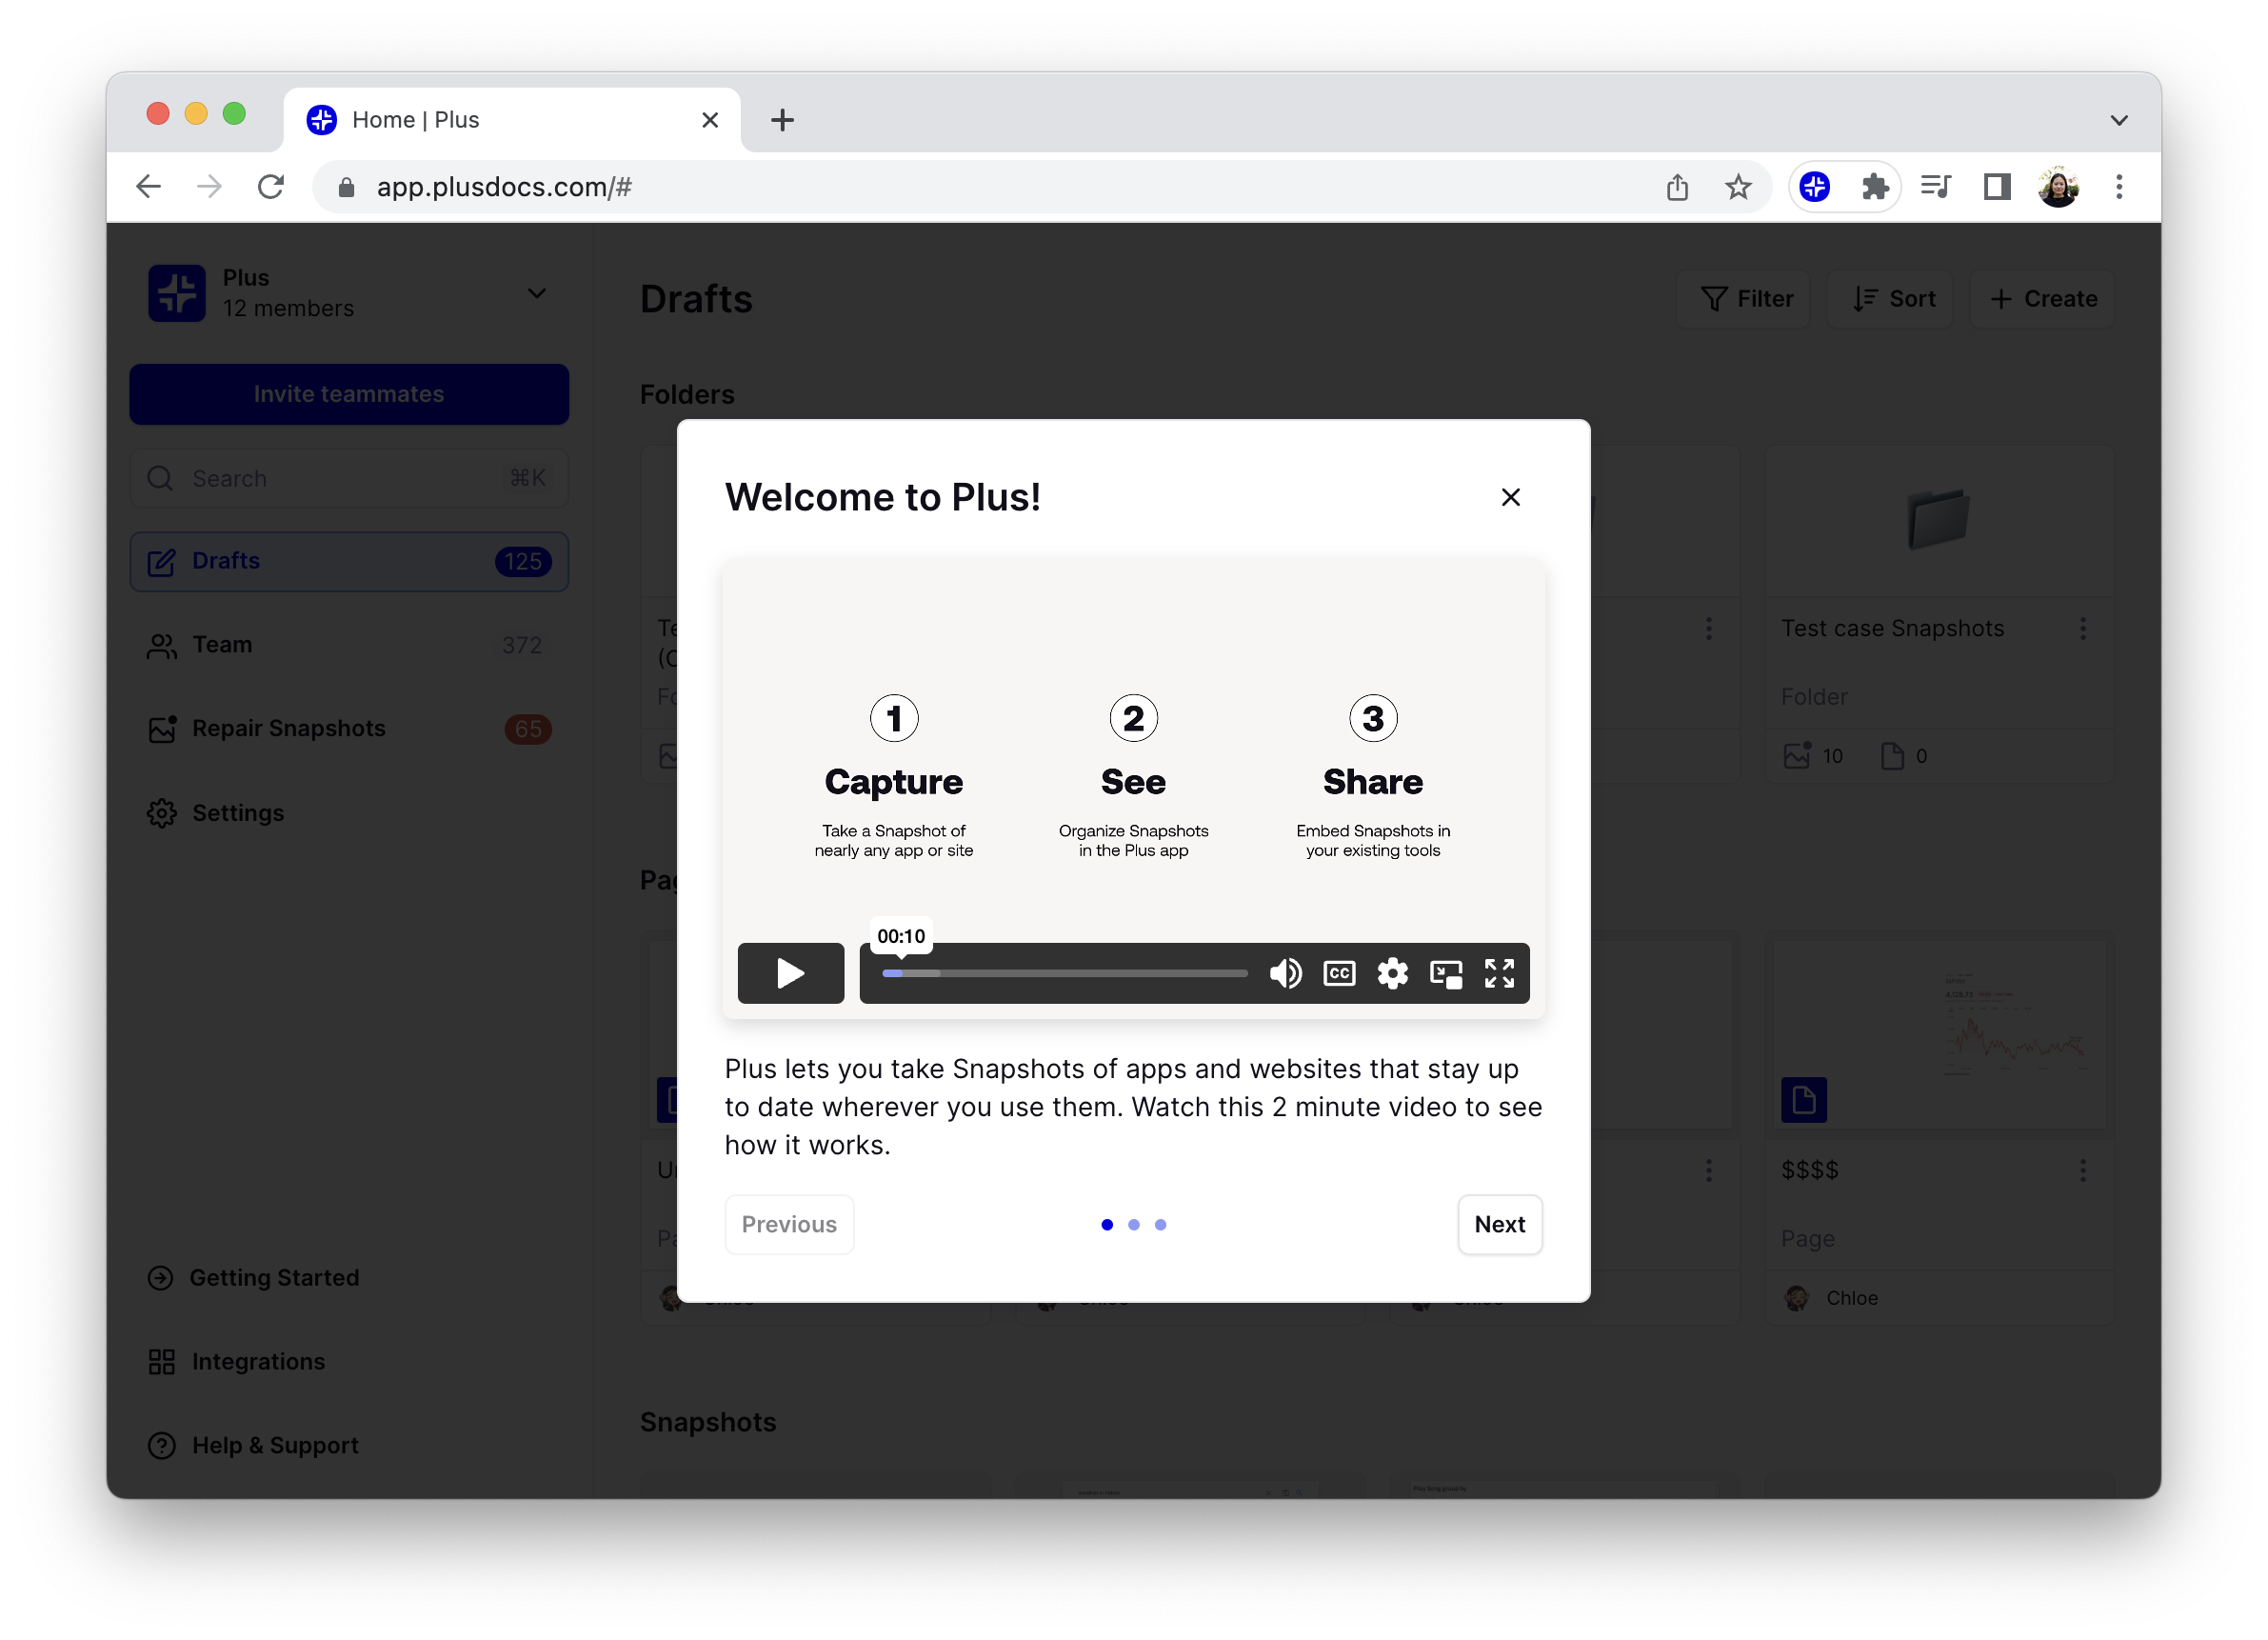Open the Team section
The height and width of the screenshot is (1640, 2268).
click(349, 645)
